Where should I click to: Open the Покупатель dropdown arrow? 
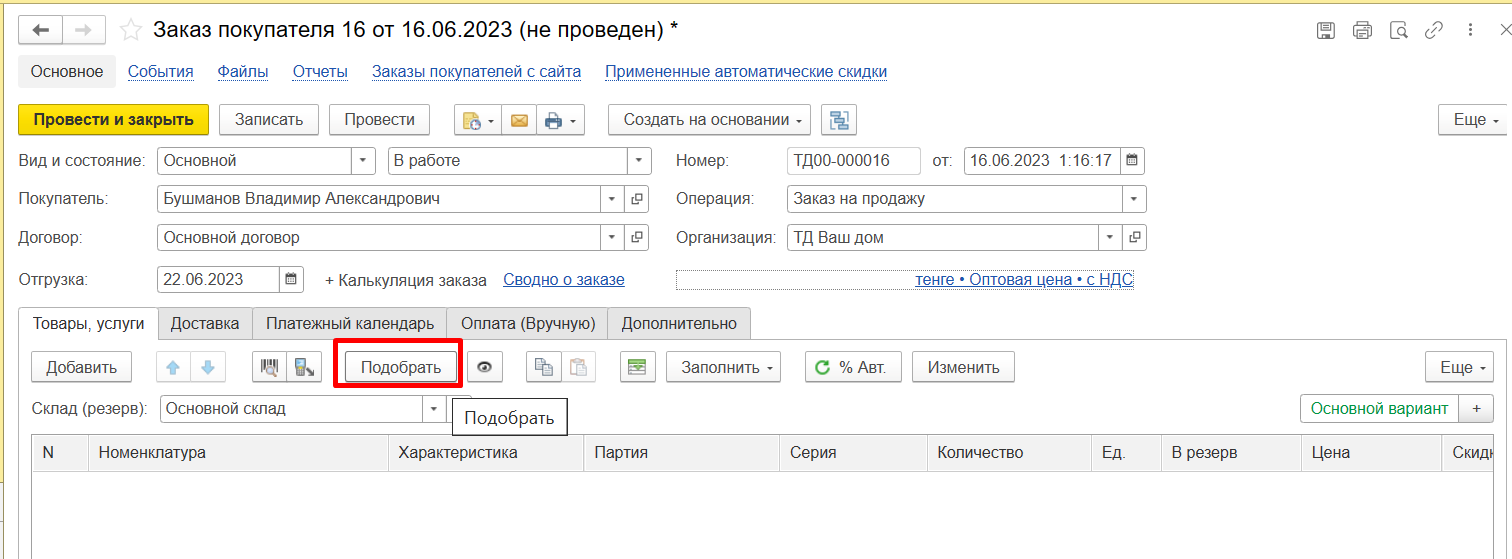click(x=612, y=199)
